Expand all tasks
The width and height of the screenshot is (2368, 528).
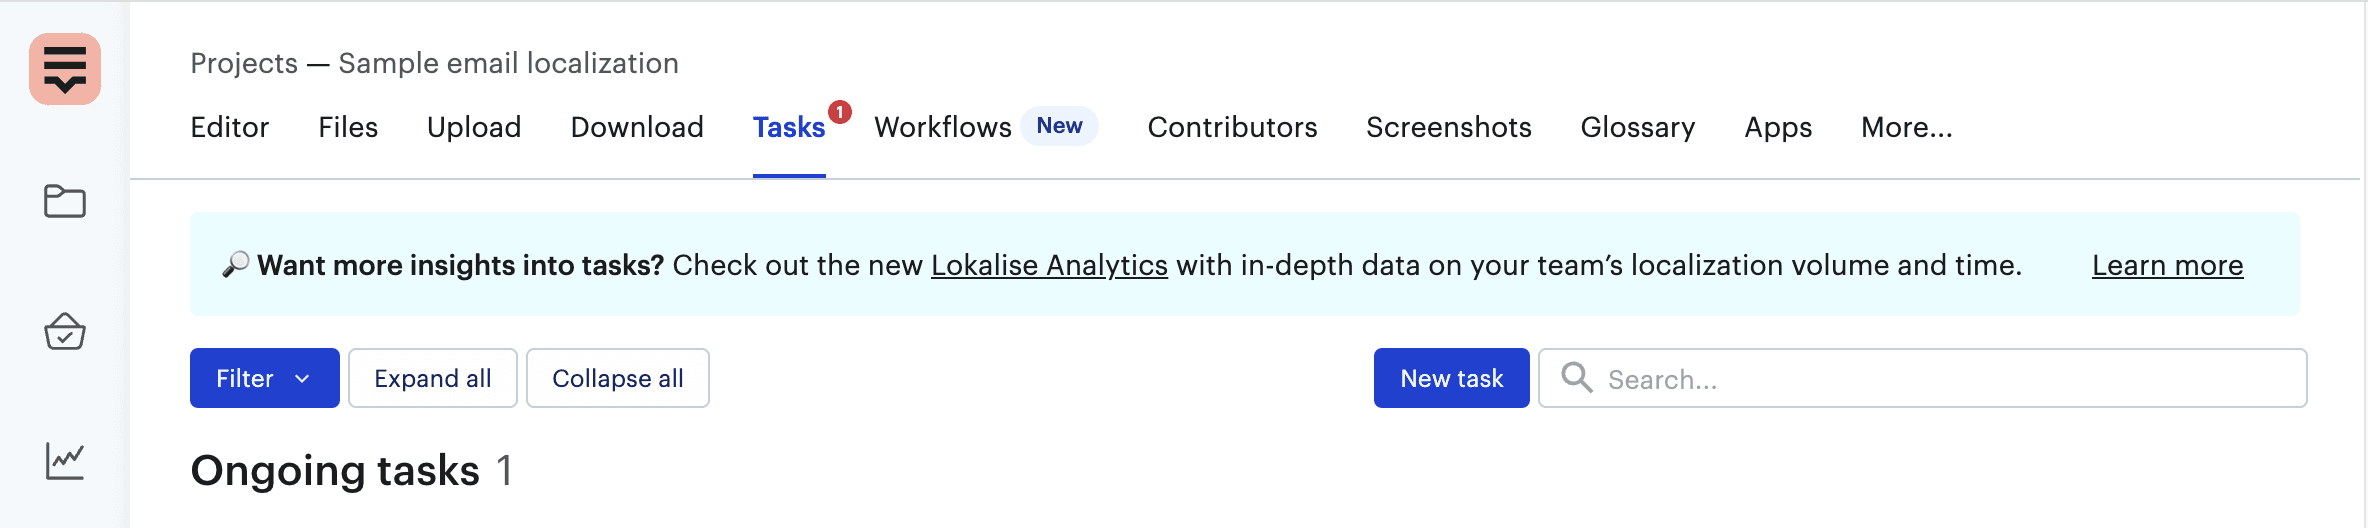point(433,378)
